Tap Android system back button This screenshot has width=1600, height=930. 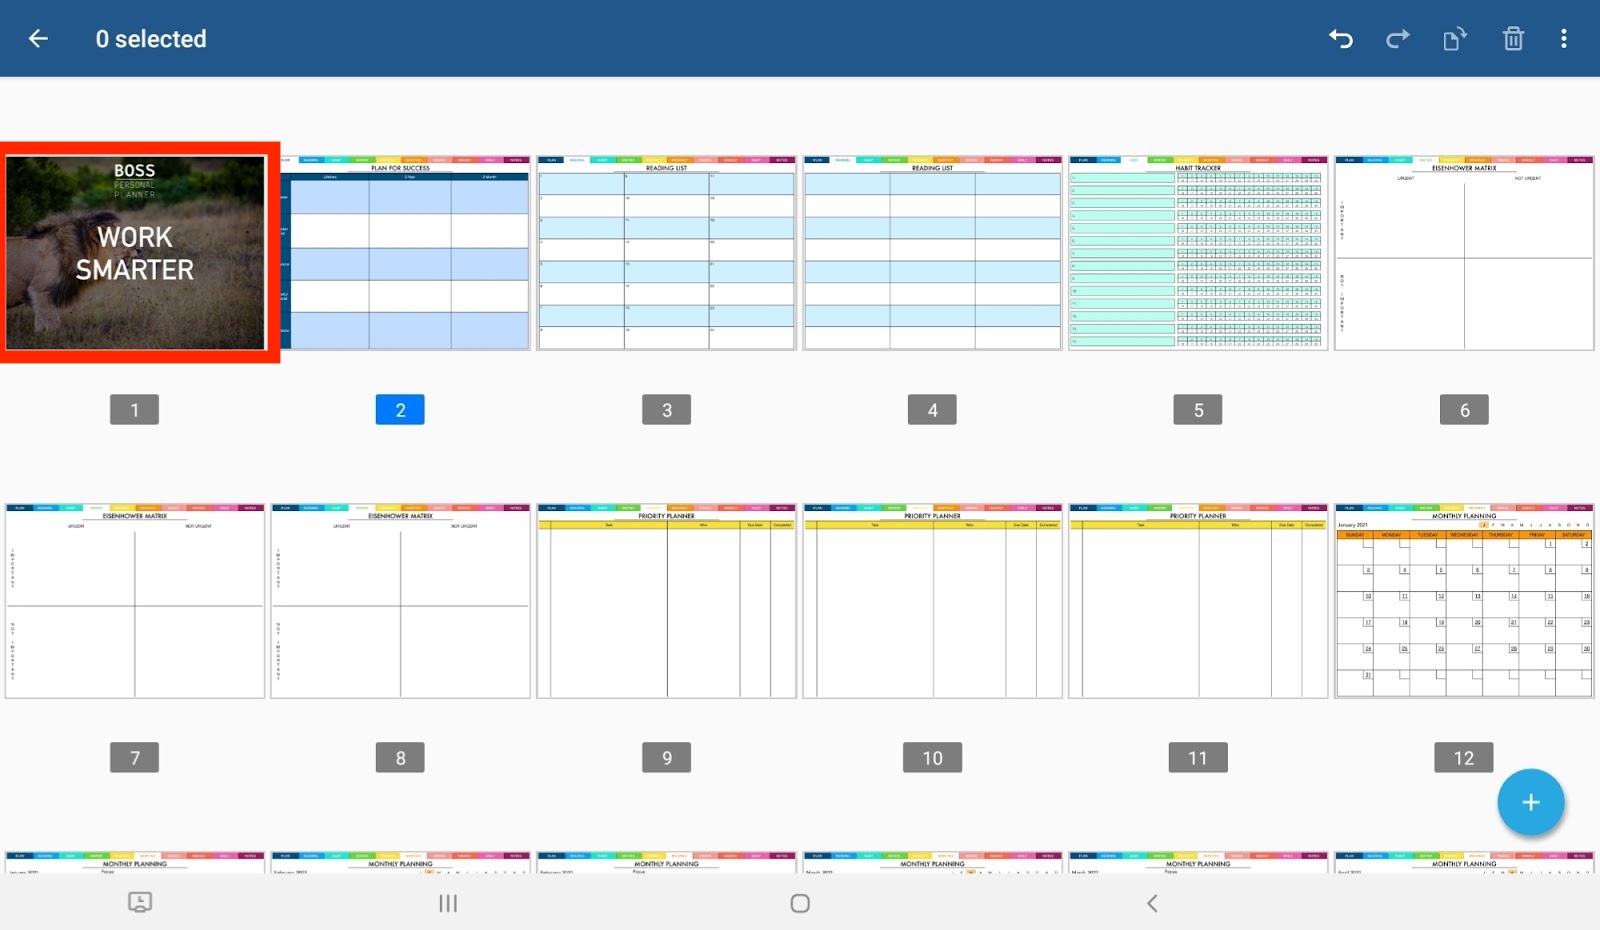point(1152,903)
